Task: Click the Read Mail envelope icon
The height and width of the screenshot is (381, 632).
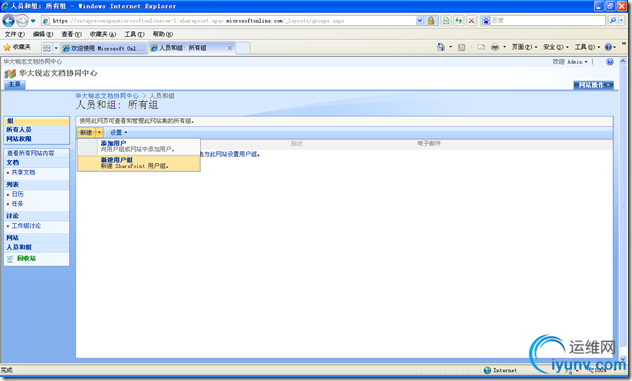Action: 481,47
